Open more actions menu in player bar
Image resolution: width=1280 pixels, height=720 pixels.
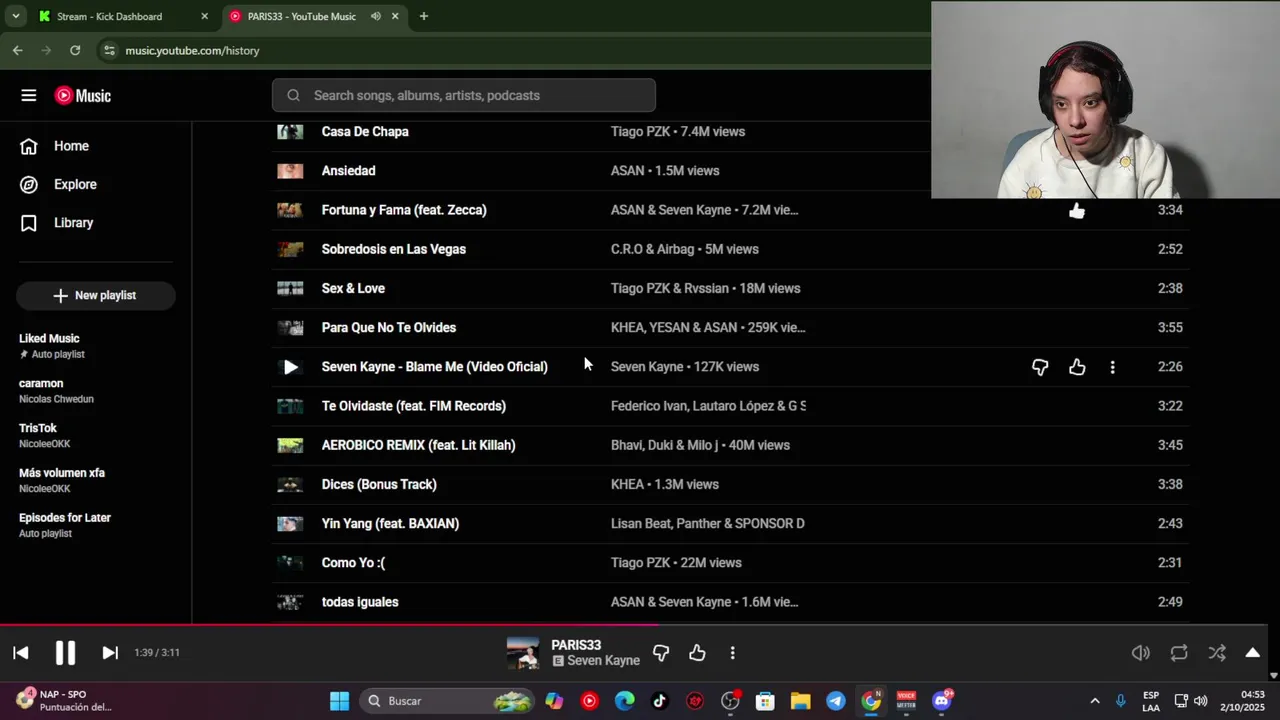[732, 653]
